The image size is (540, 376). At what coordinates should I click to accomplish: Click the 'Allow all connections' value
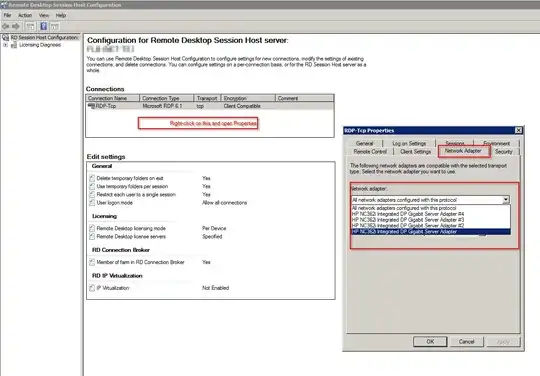click(x=225, y=203)
